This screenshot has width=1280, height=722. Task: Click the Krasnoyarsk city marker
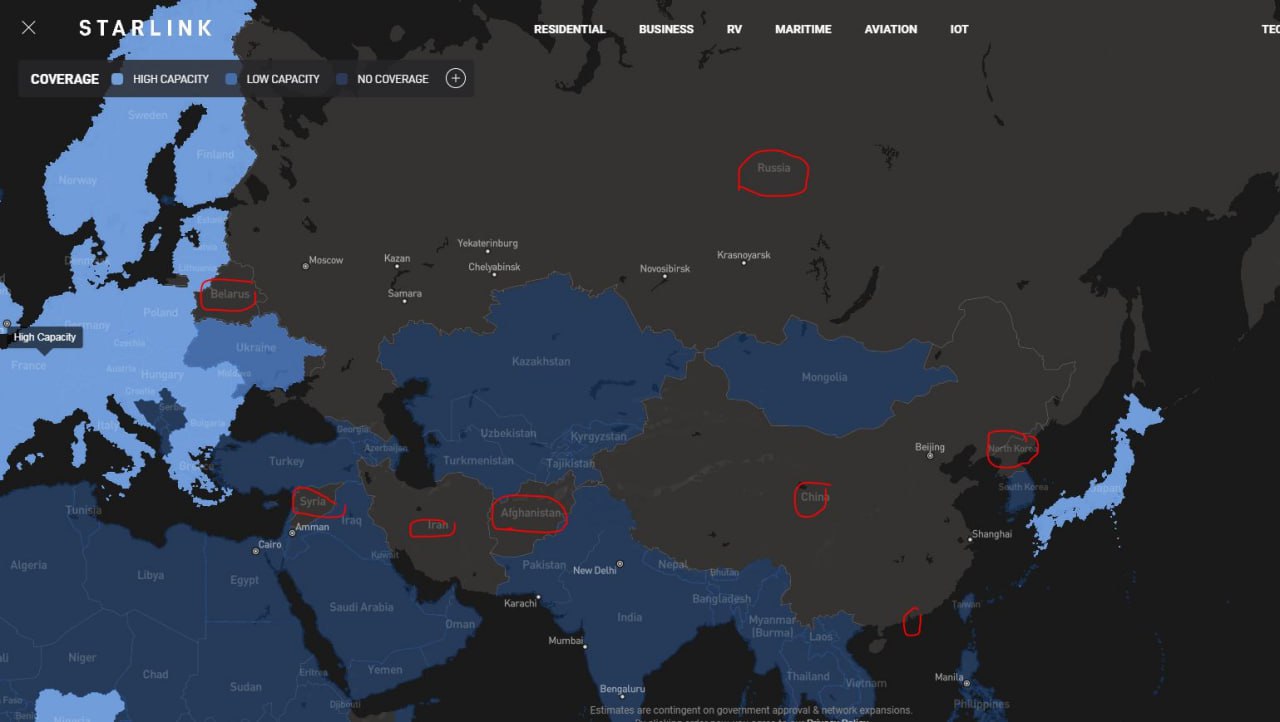(743, 263)
